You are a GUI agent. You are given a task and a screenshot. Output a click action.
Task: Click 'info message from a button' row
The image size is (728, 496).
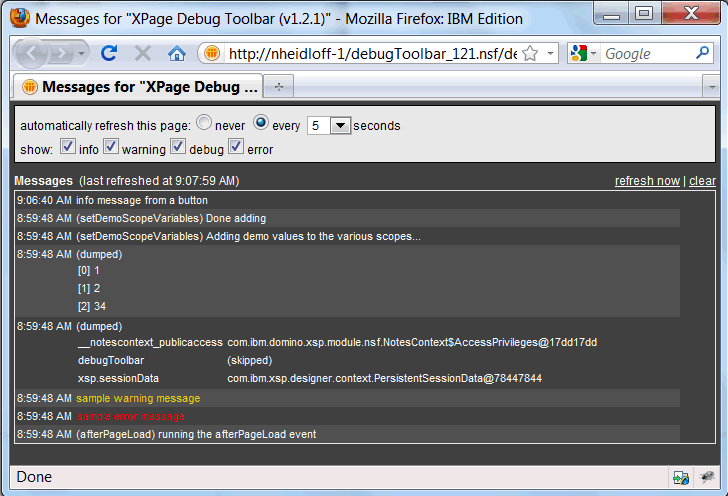pyautogui.click(x=348, y=200)
